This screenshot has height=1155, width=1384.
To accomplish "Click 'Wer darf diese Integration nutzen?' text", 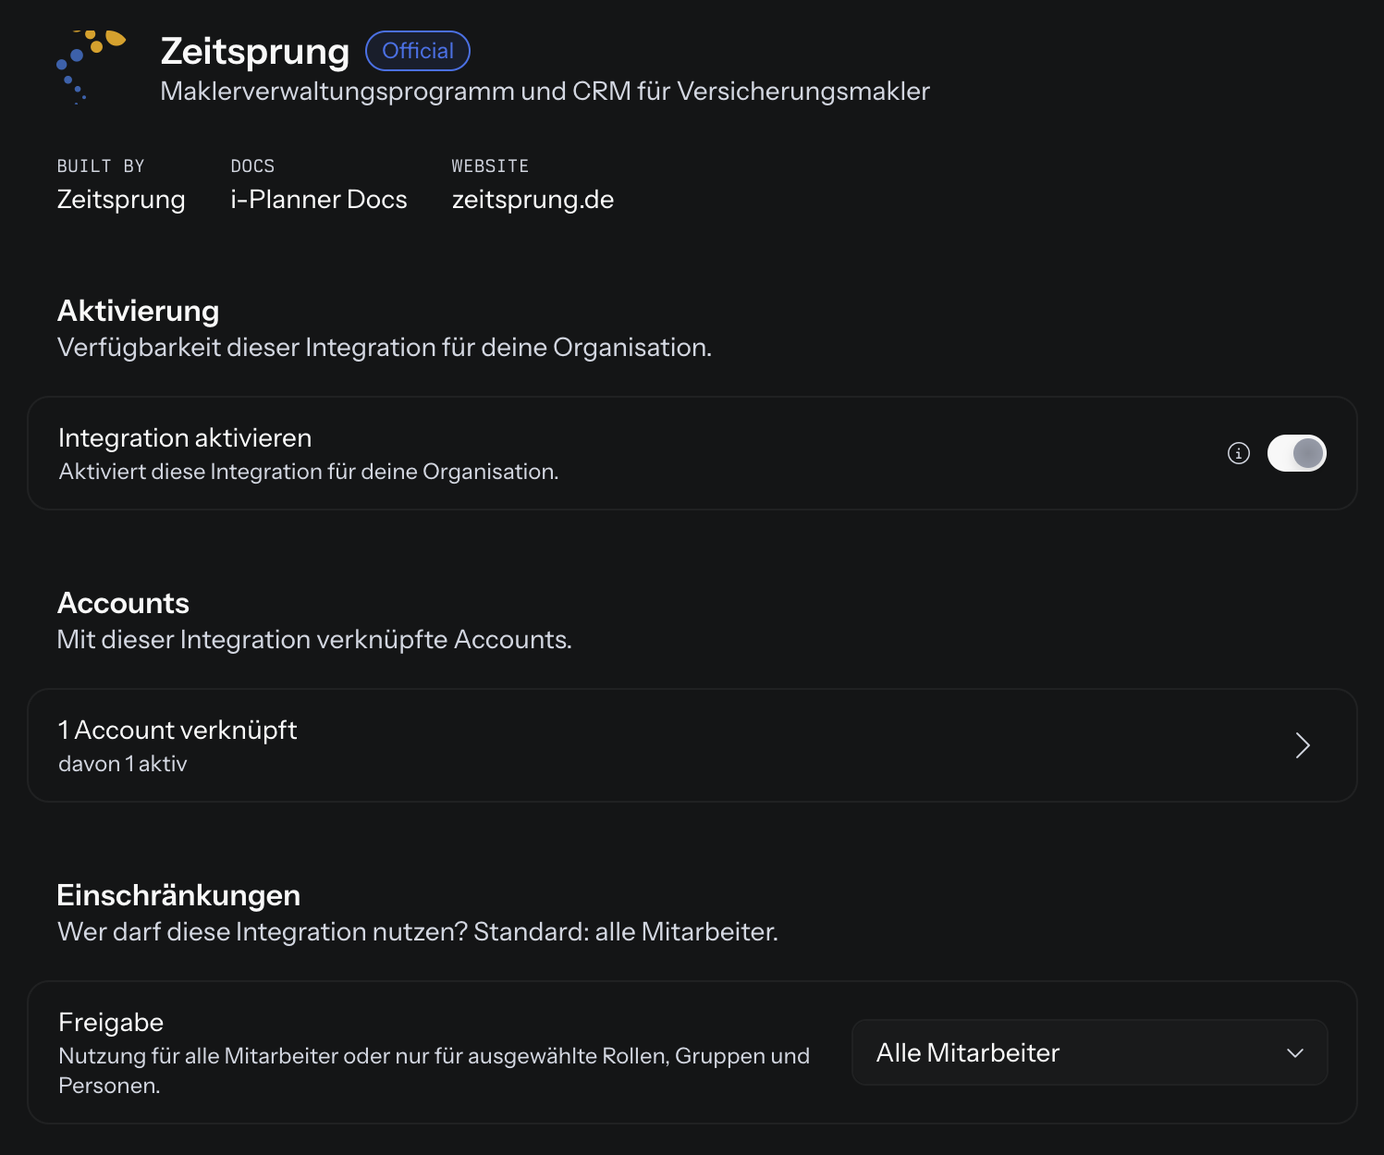I will [x=418, y=932].
